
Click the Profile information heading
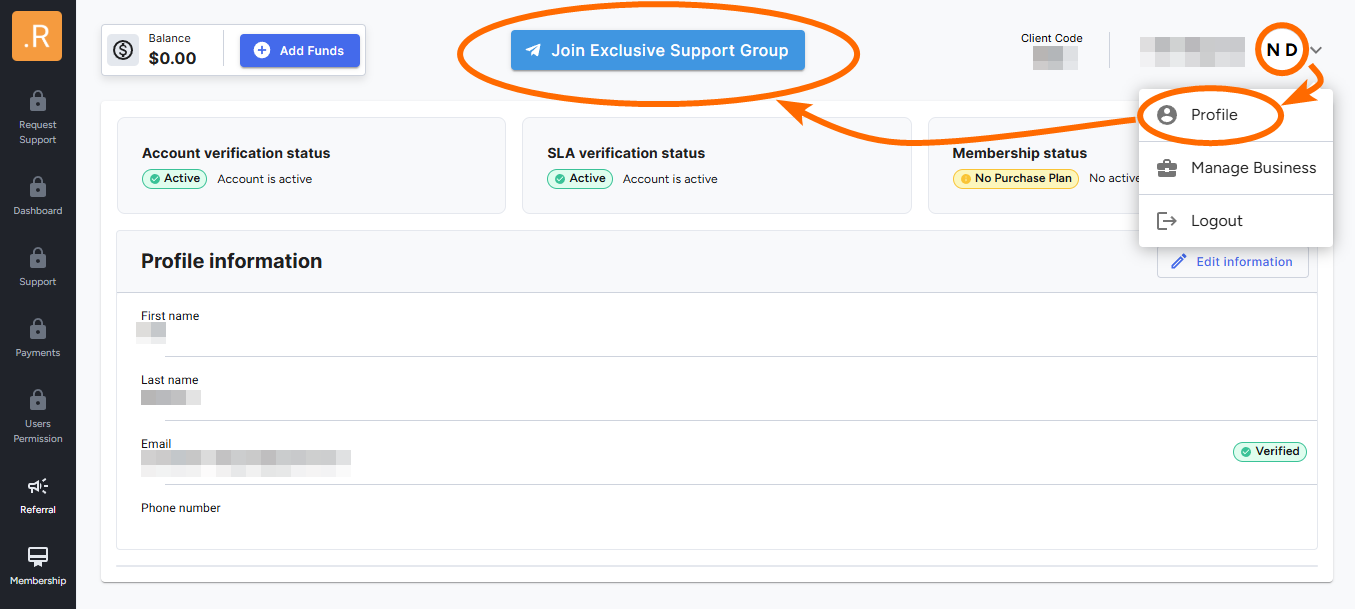231,261
